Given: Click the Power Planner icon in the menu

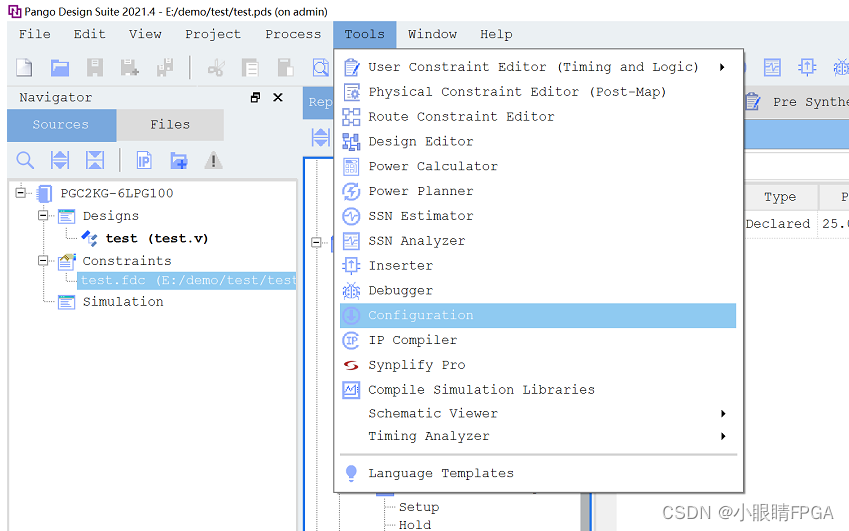Looking at the screenshot, I should pyautogui.click(x=351, y=191).
